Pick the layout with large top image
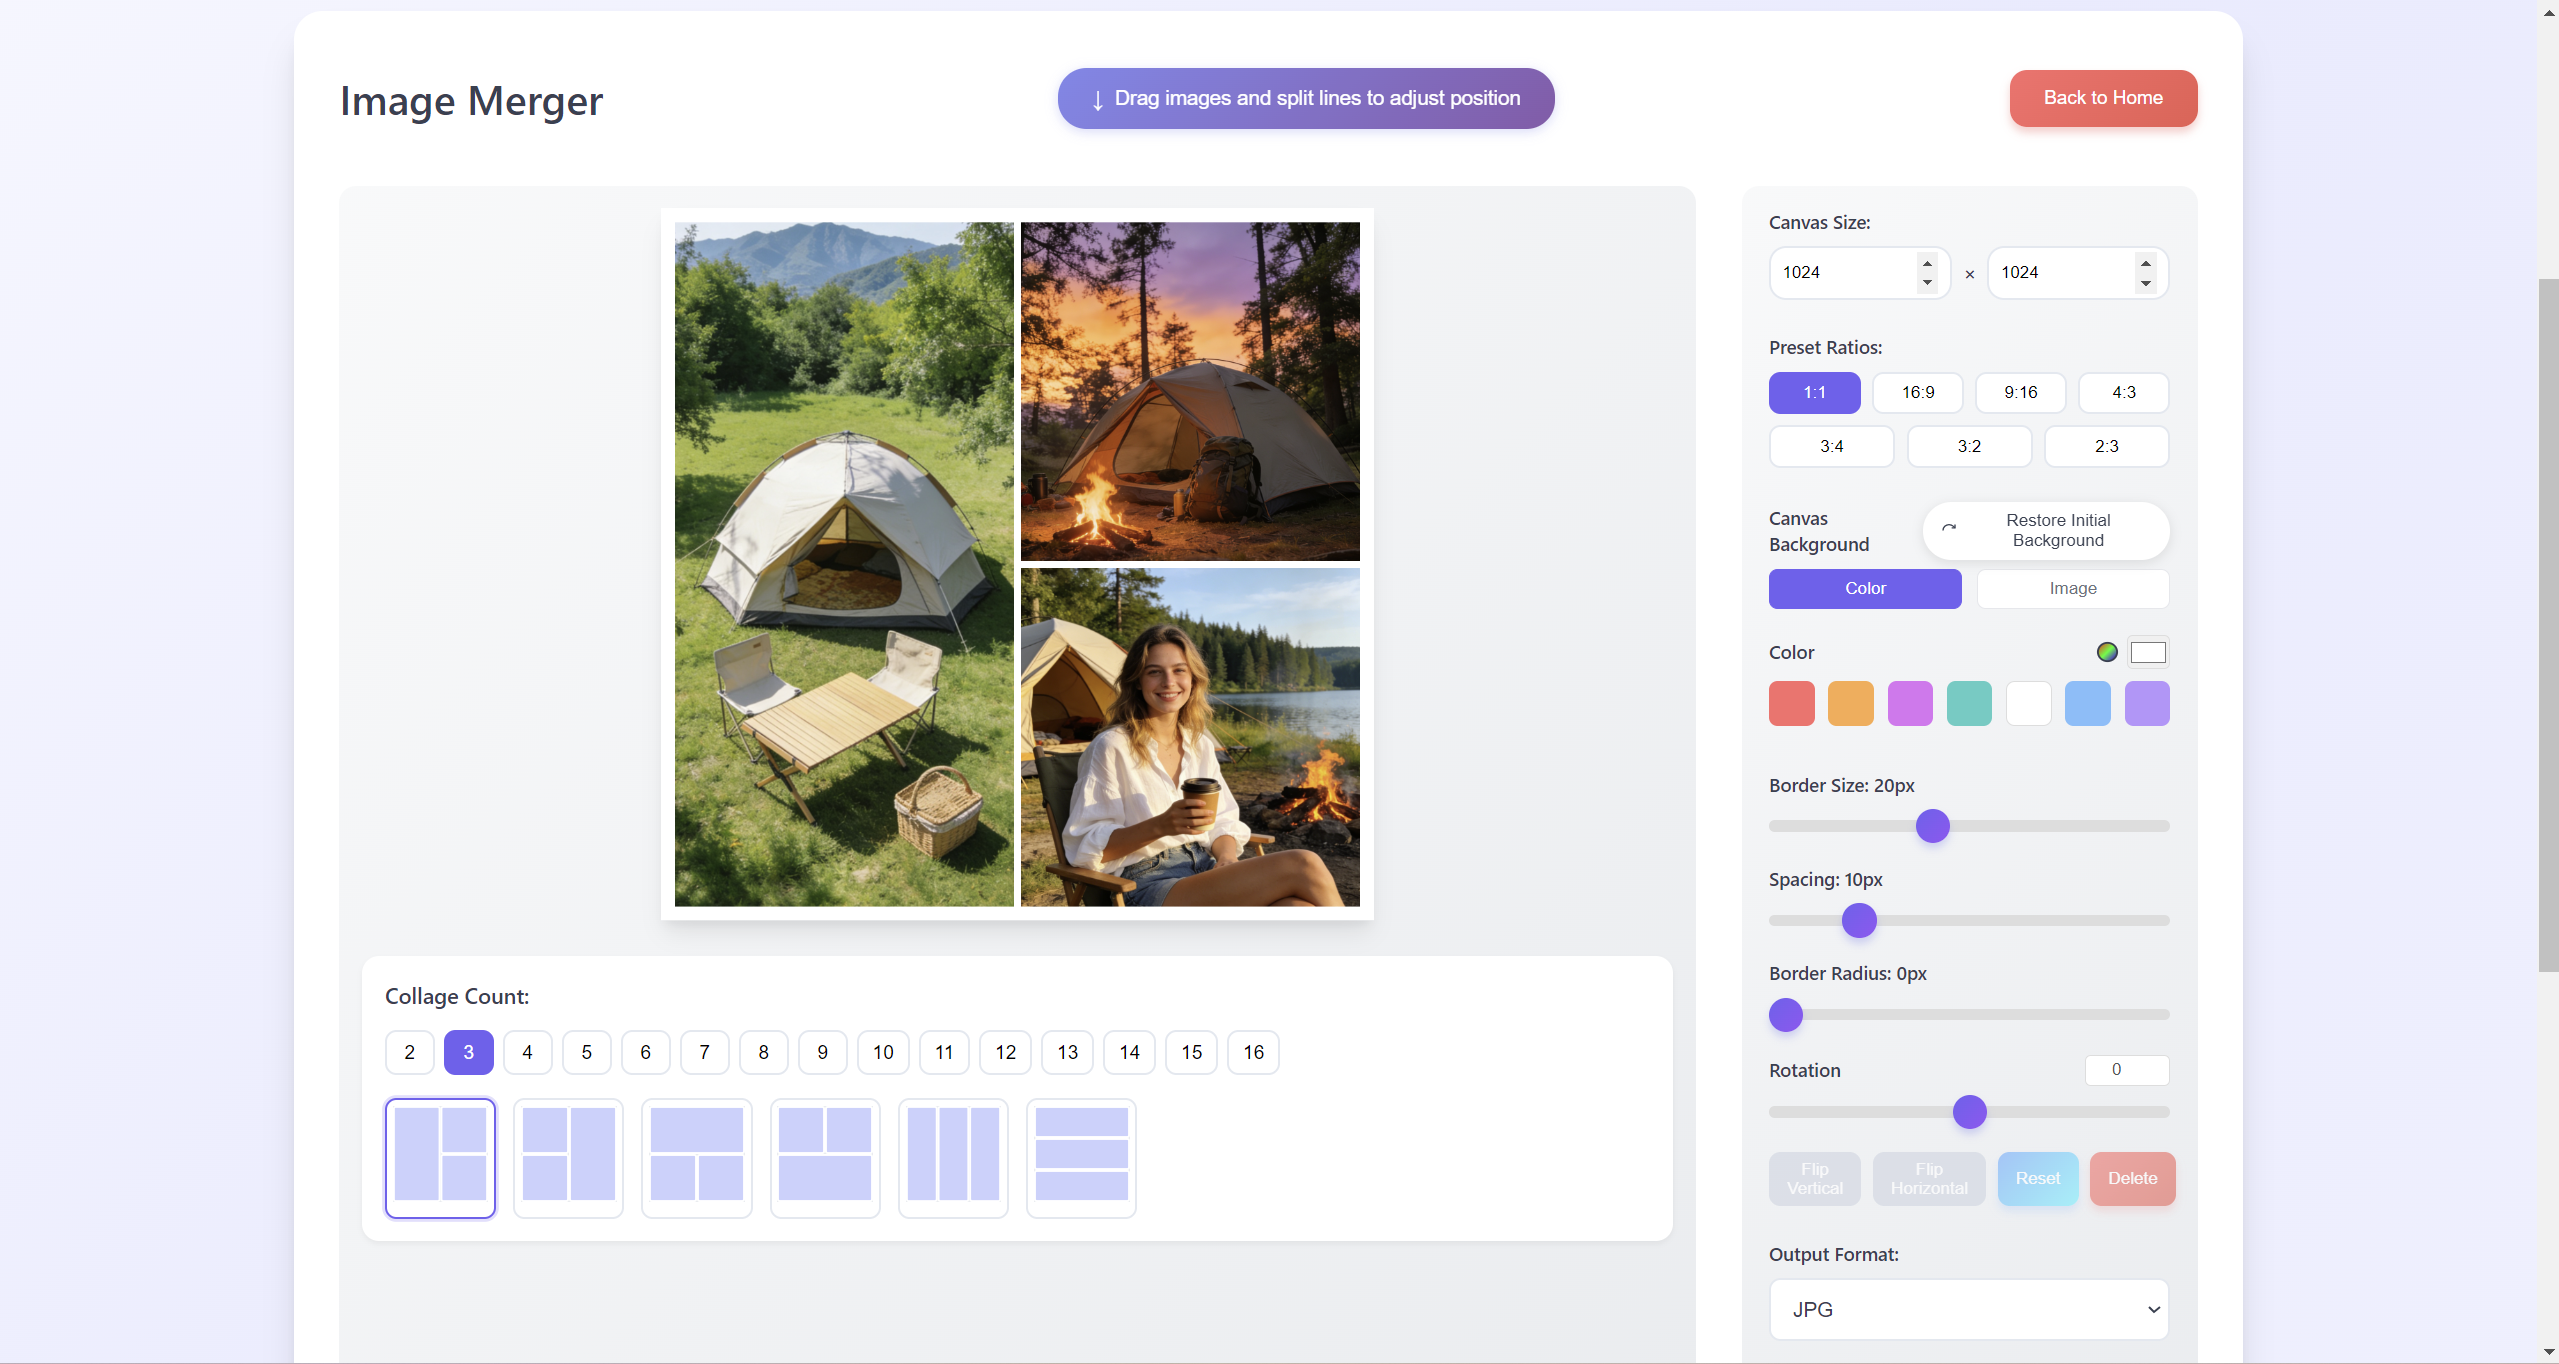This screenshot has height=1364, width=2559. [x=696, y=1157]
